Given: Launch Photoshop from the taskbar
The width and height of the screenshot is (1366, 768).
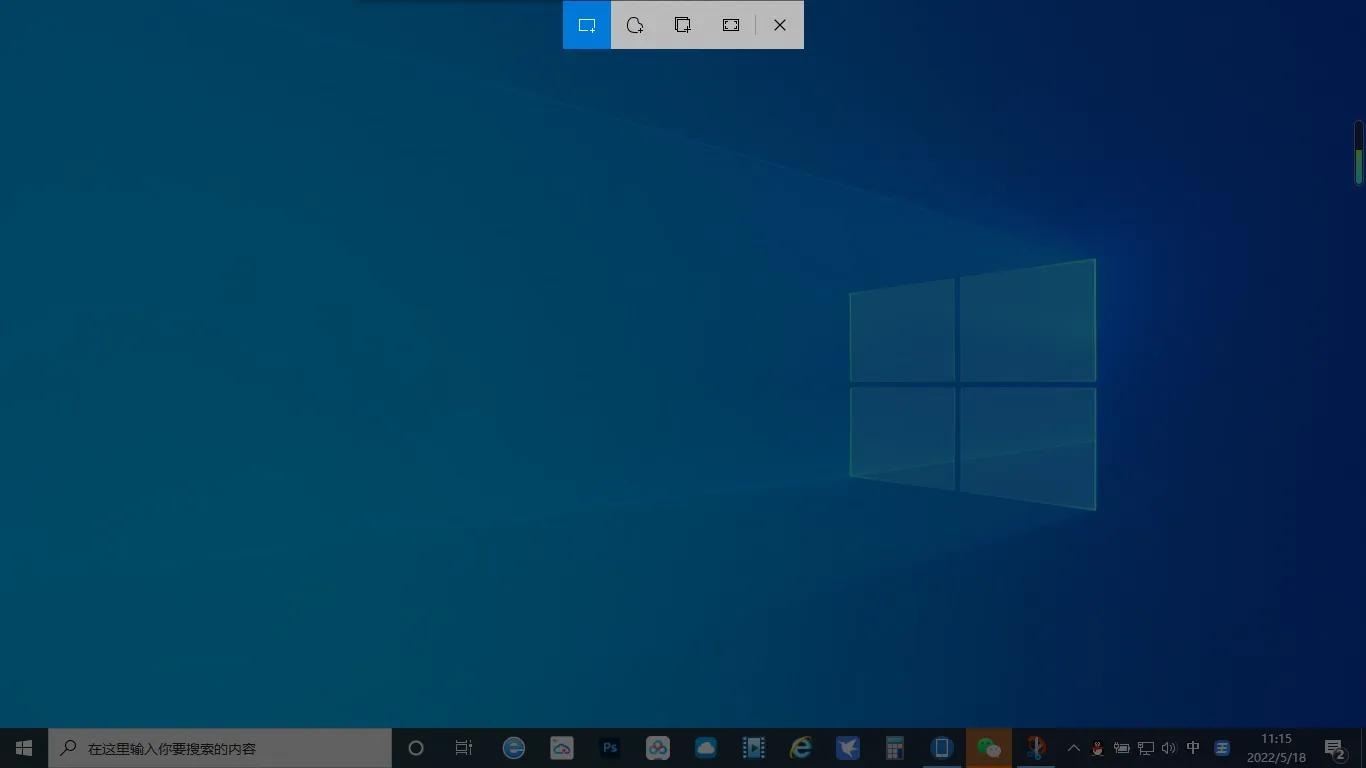Looking at the screenshot, I should (610, 748).
